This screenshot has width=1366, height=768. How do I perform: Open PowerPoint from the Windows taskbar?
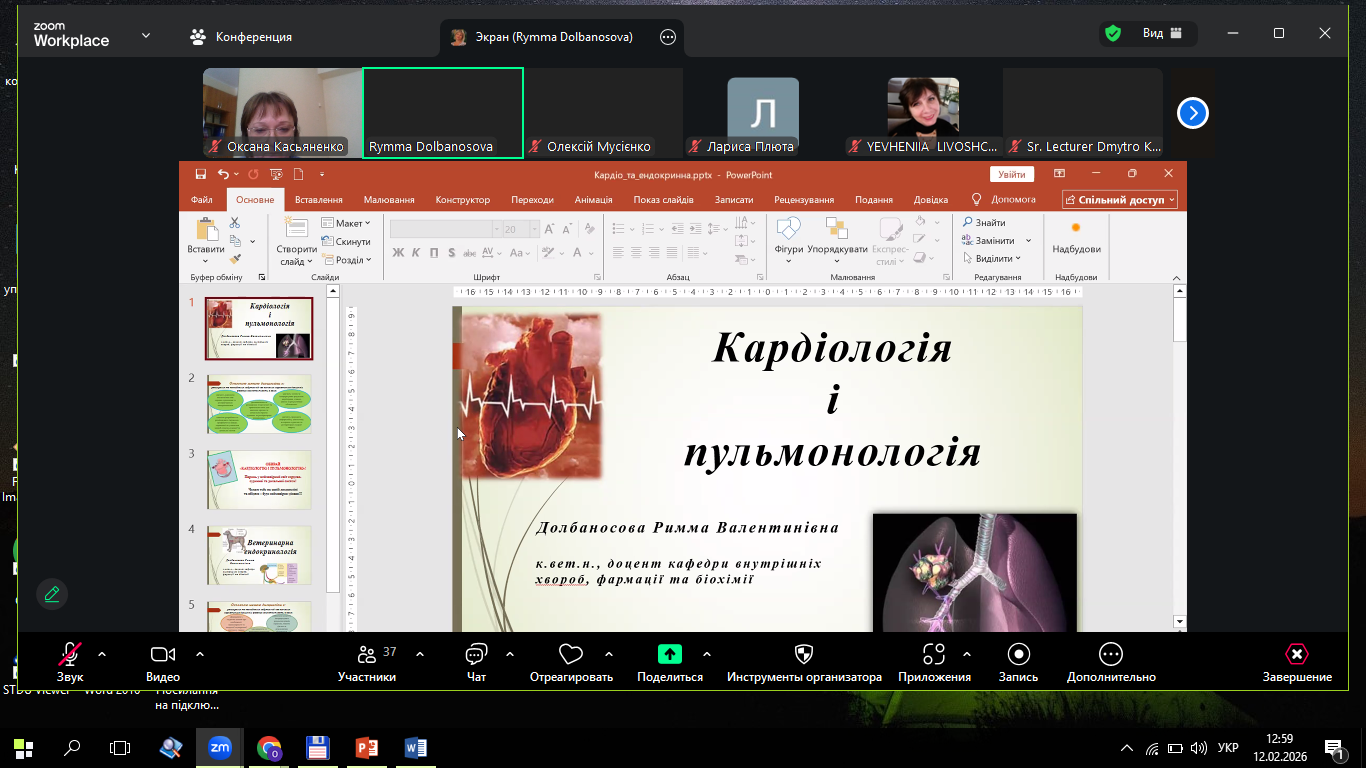pyautogui.click(x=367, y=747)
